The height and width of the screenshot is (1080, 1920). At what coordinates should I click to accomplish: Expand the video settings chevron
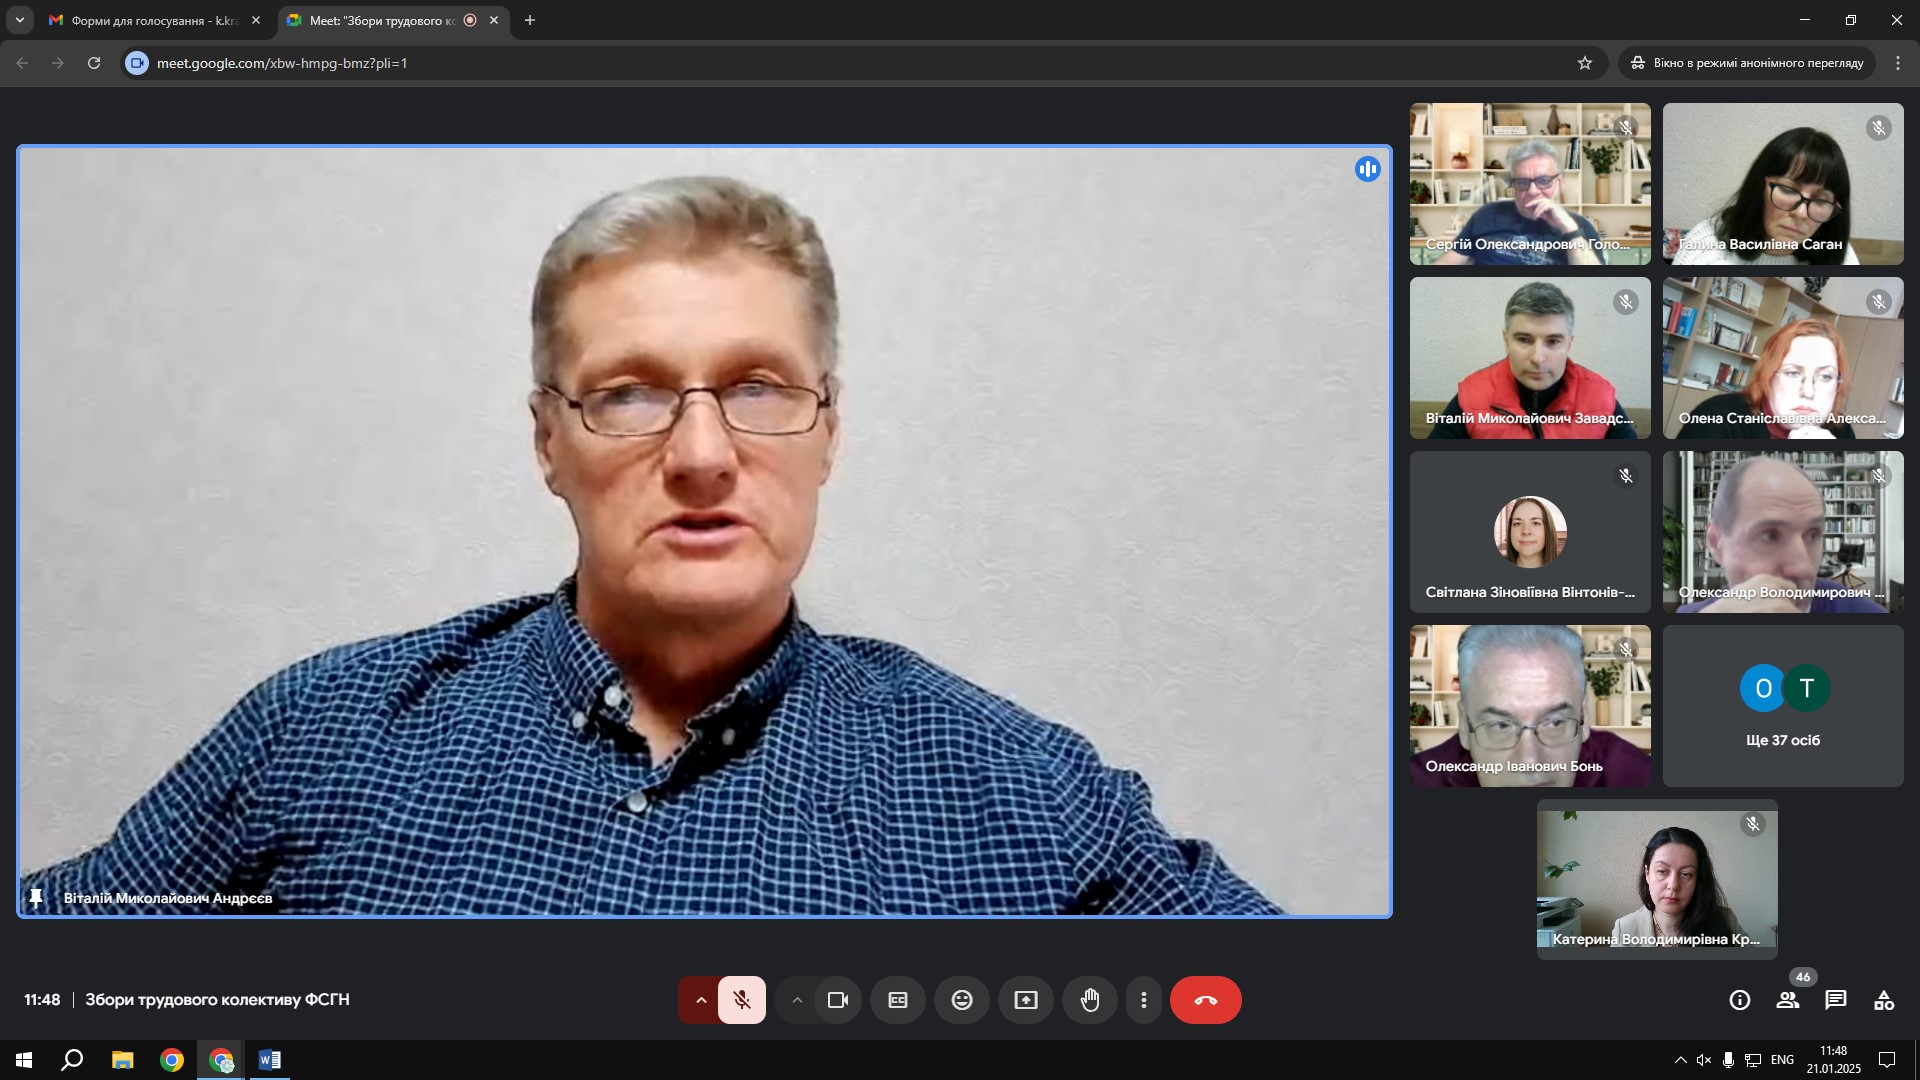pos(797,1000)
